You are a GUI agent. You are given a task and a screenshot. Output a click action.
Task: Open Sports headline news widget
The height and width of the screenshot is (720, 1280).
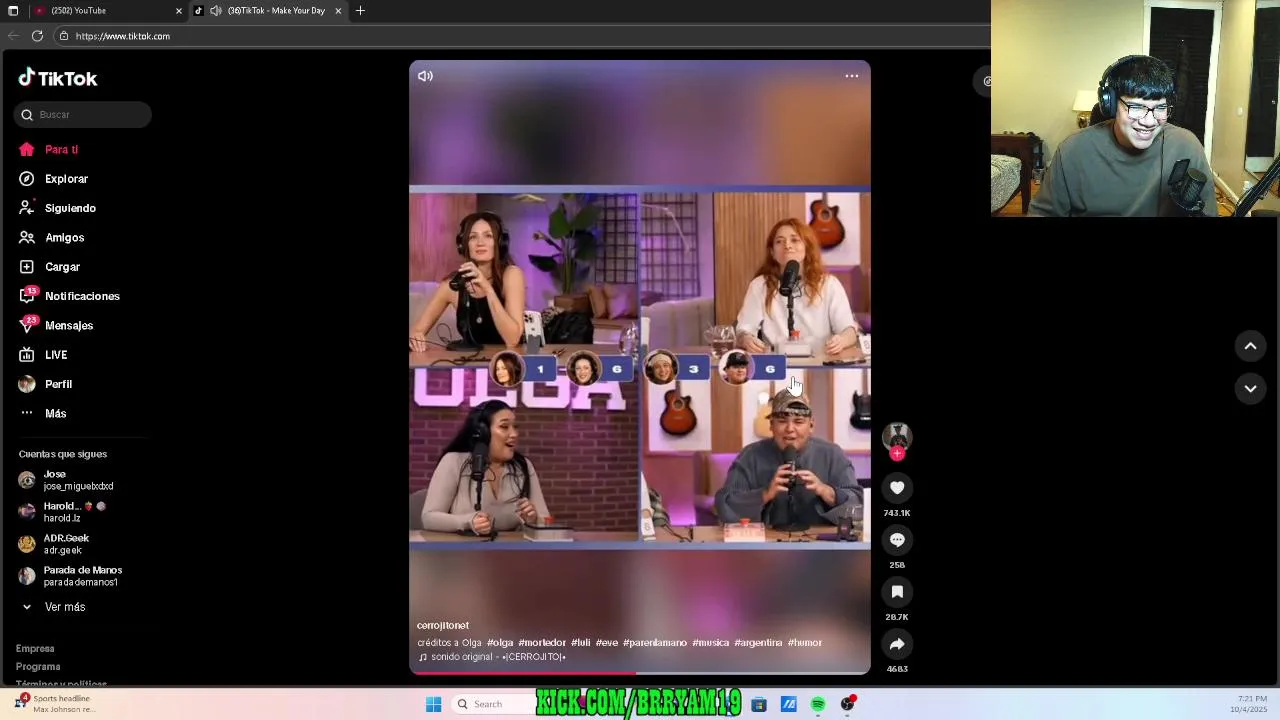55,704
